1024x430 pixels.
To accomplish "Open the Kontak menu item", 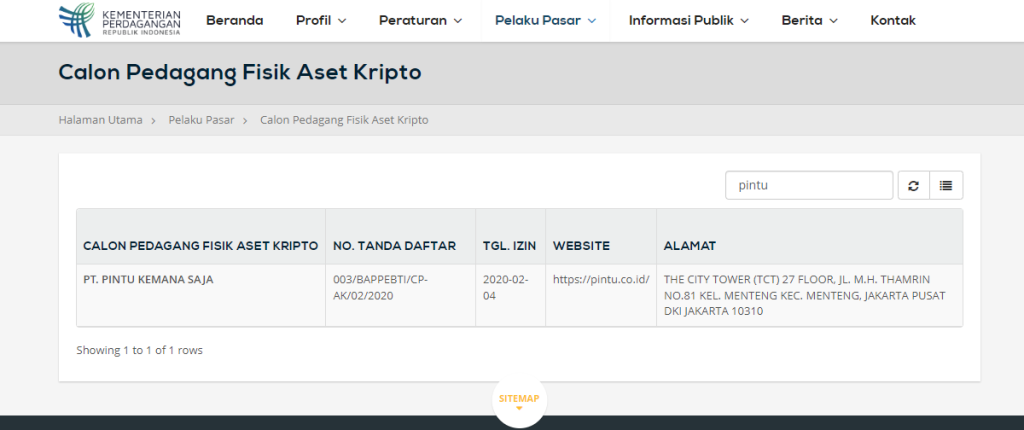I will pyautogui.click(x=893, y=20).
